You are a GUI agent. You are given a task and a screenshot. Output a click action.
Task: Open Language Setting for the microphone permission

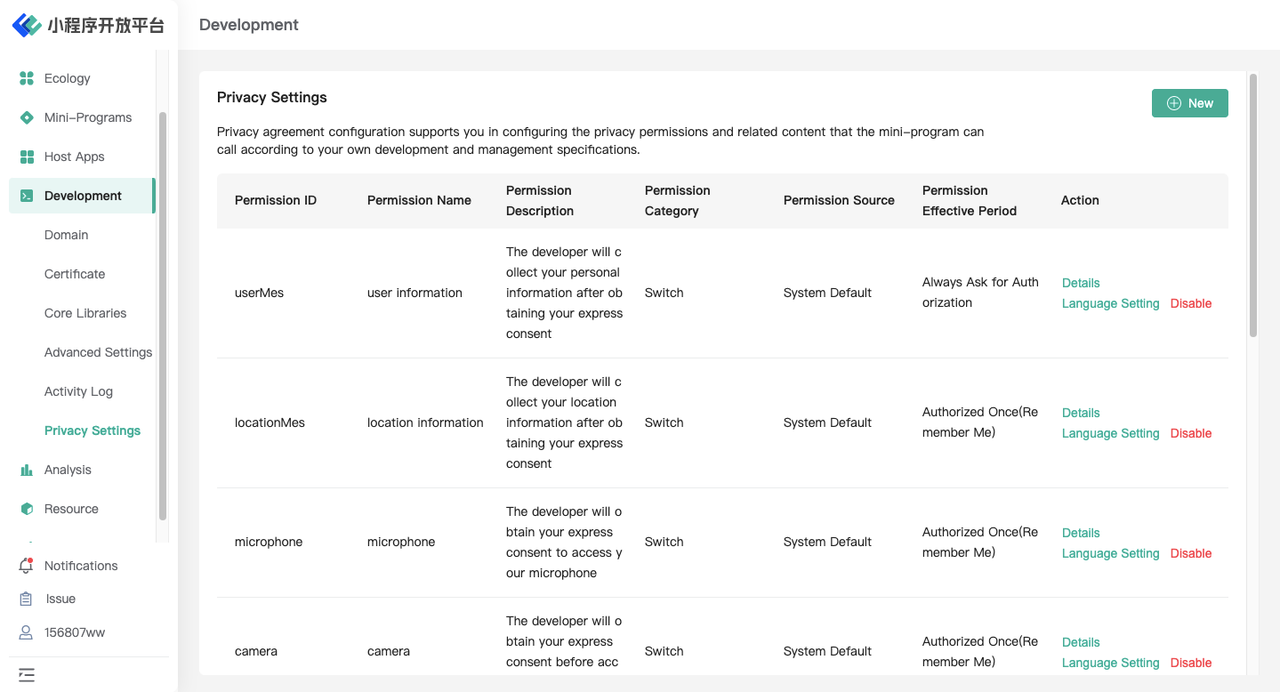pos(1111,554)
